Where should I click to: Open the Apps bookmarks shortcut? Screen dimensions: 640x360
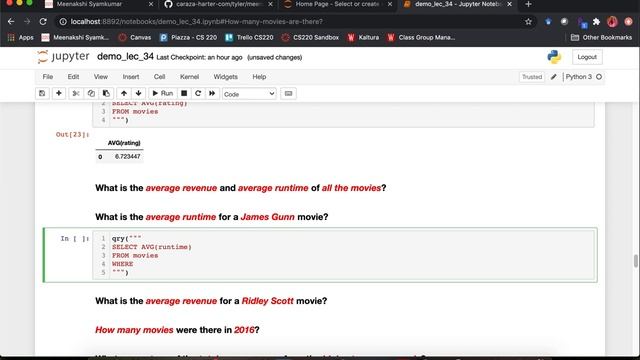click(21, 38)
